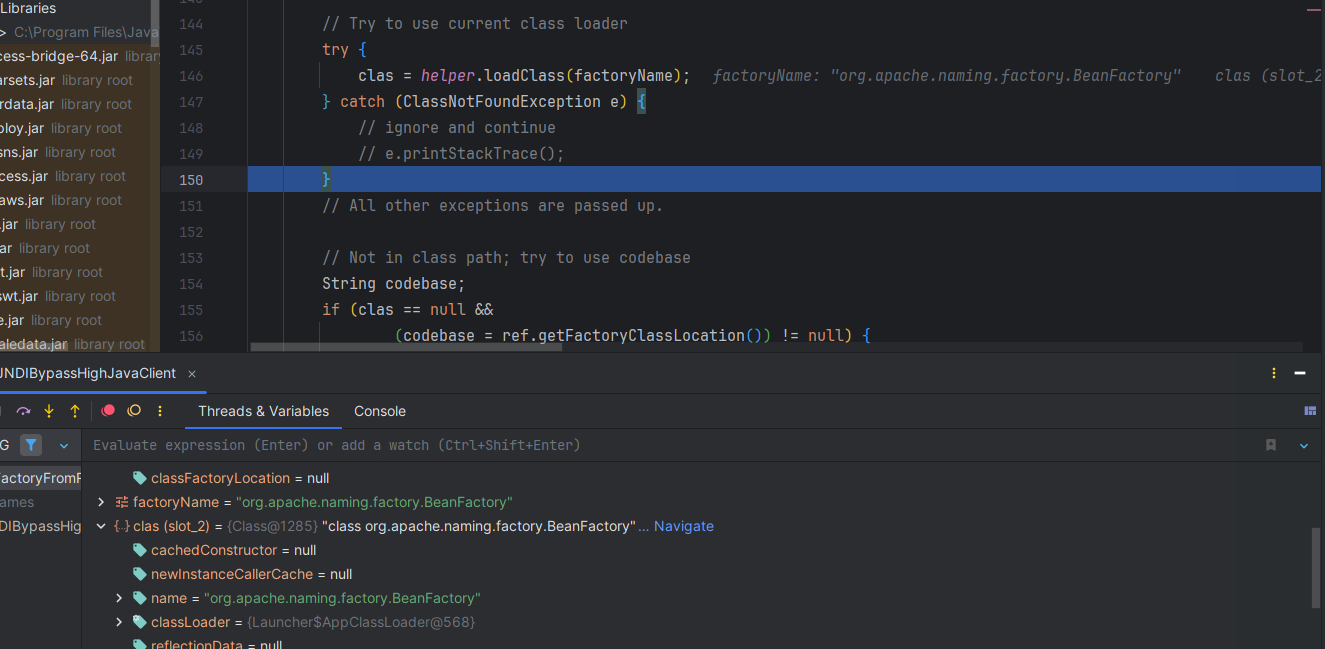Click the Navigate link for clas
This screenshot has width=1325, height=649.
683,526
